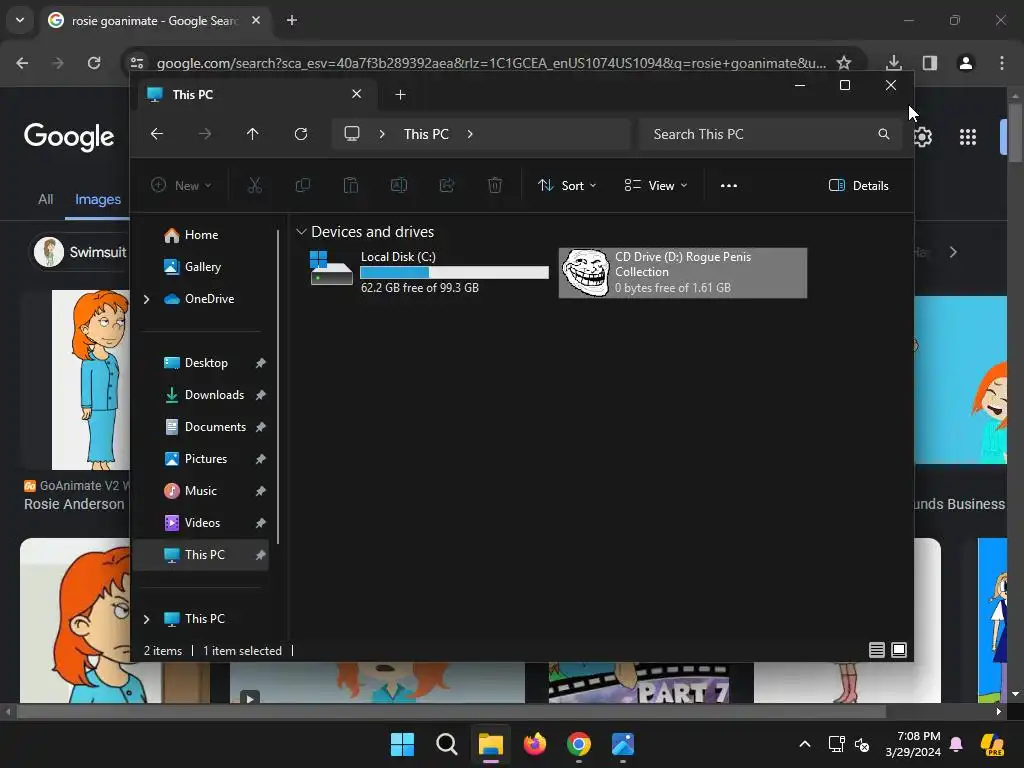Open taskbar Search
The image size is (1024, 768).
pos(447,744)
